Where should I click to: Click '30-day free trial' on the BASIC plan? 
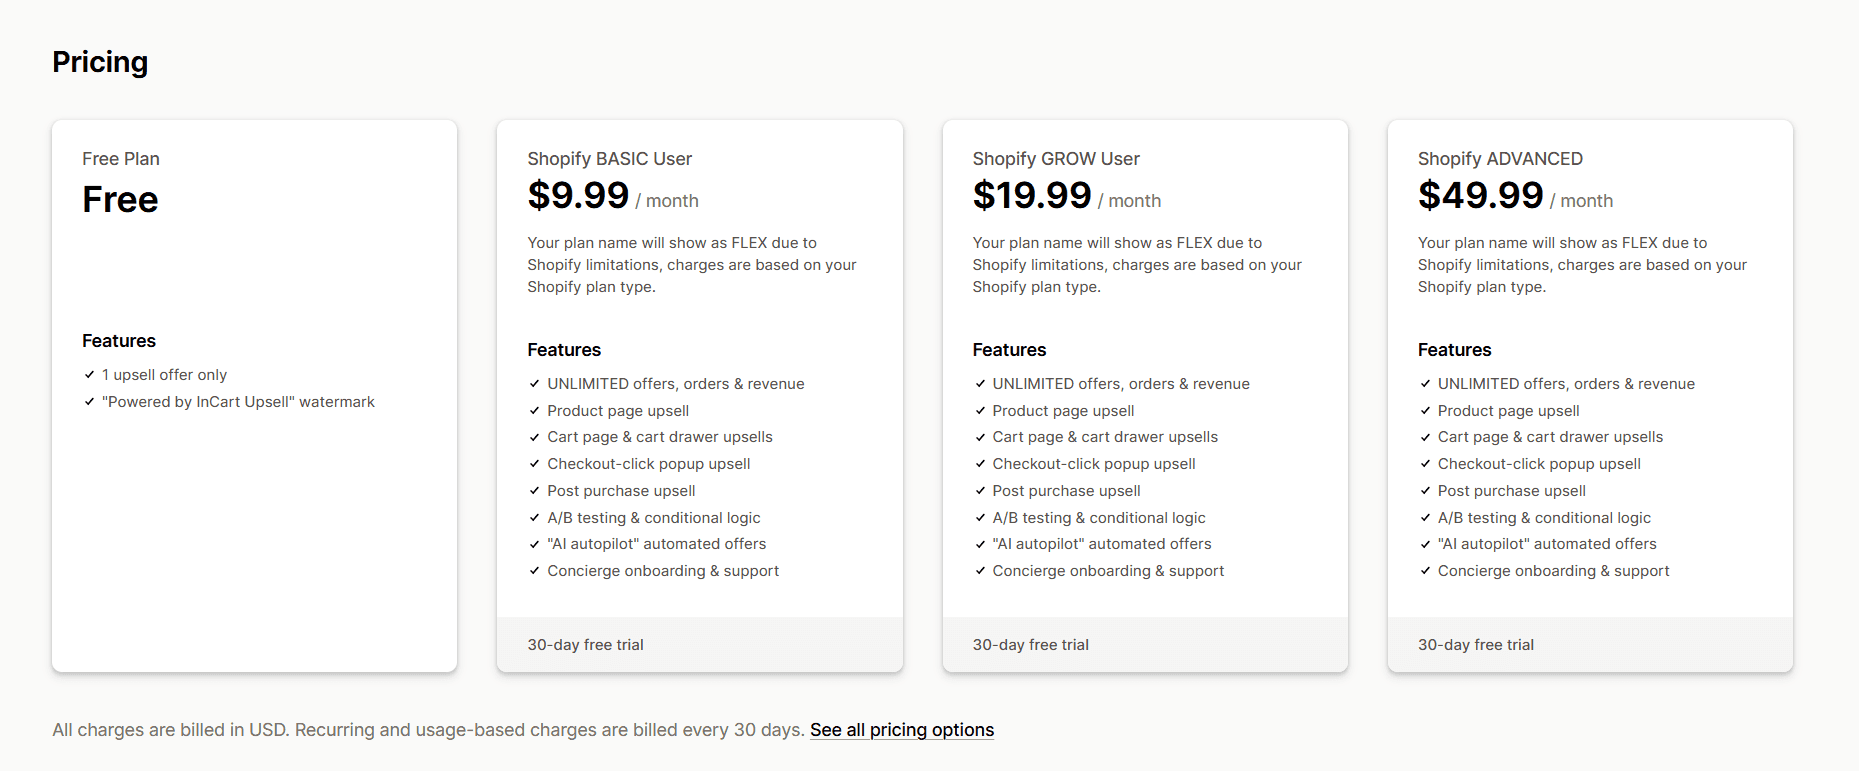(x=585, y=645)
